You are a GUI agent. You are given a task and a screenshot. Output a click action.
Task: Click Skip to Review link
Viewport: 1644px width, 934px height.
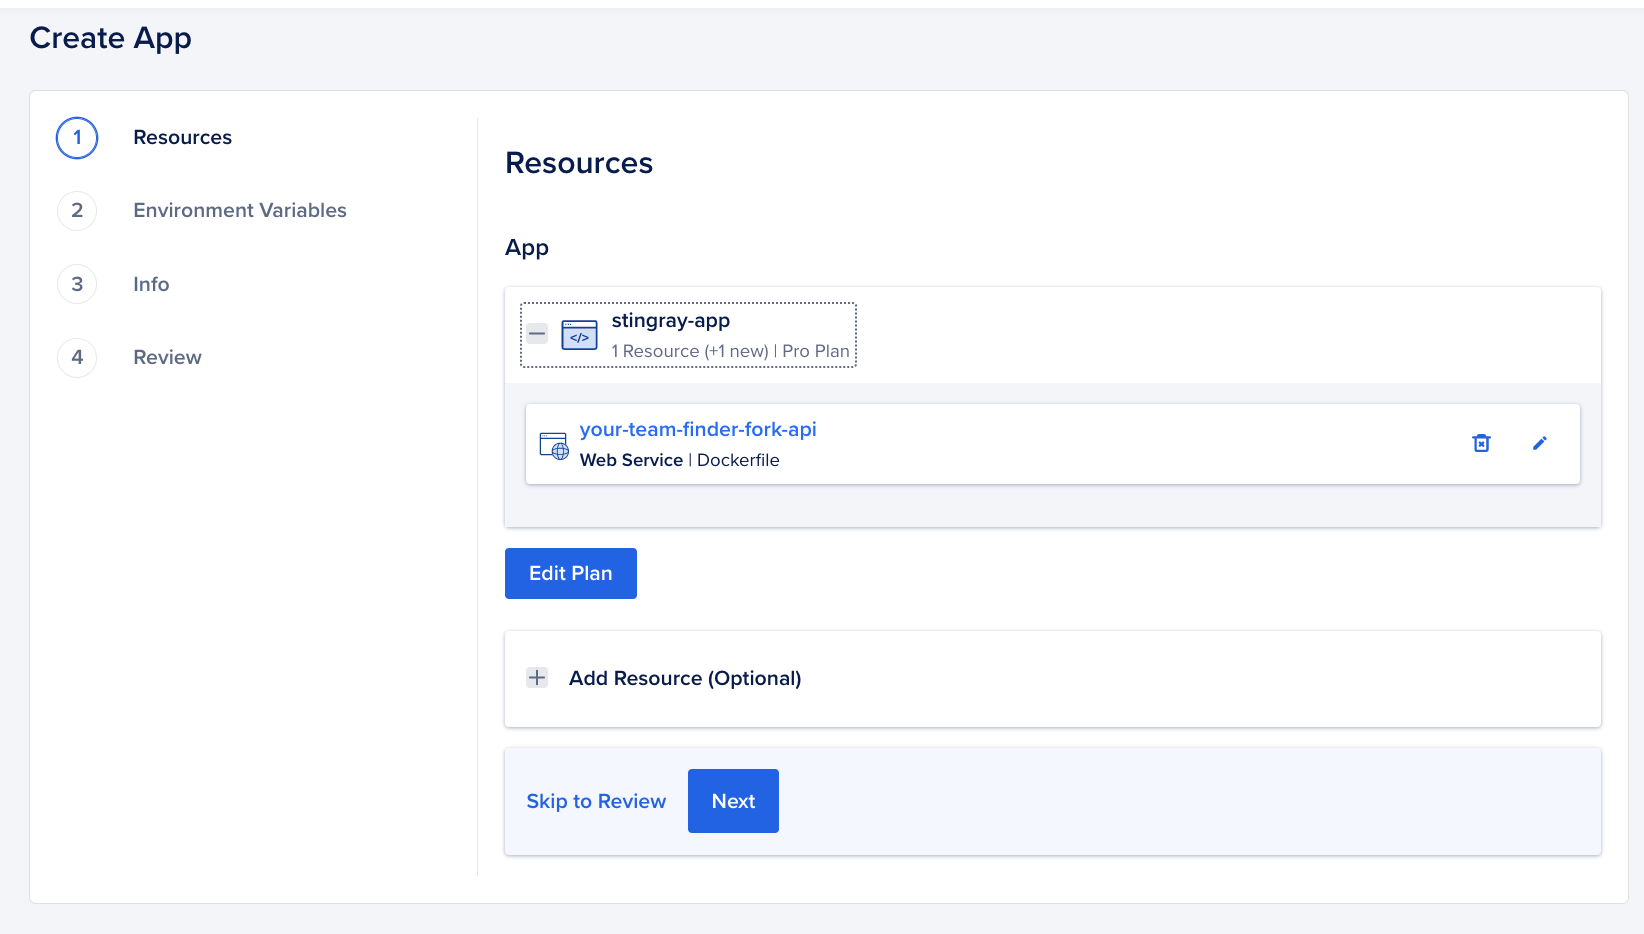coord(596,801)
